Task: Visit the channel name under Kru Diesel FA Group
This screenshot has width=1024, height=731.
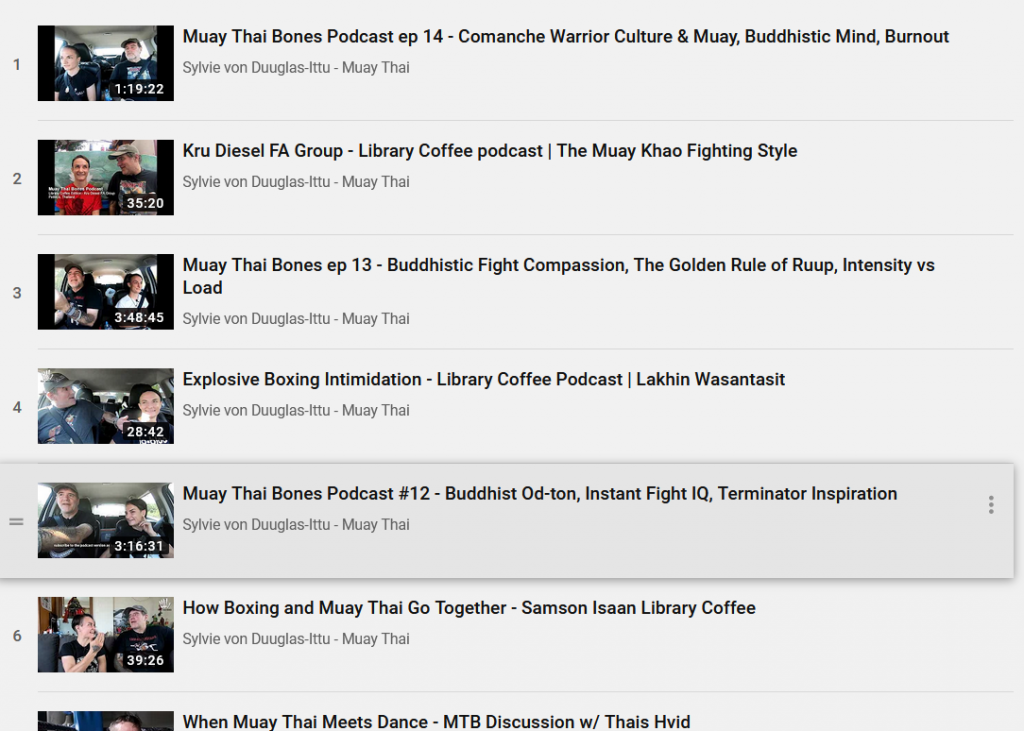Action: [x=296, y=182]
